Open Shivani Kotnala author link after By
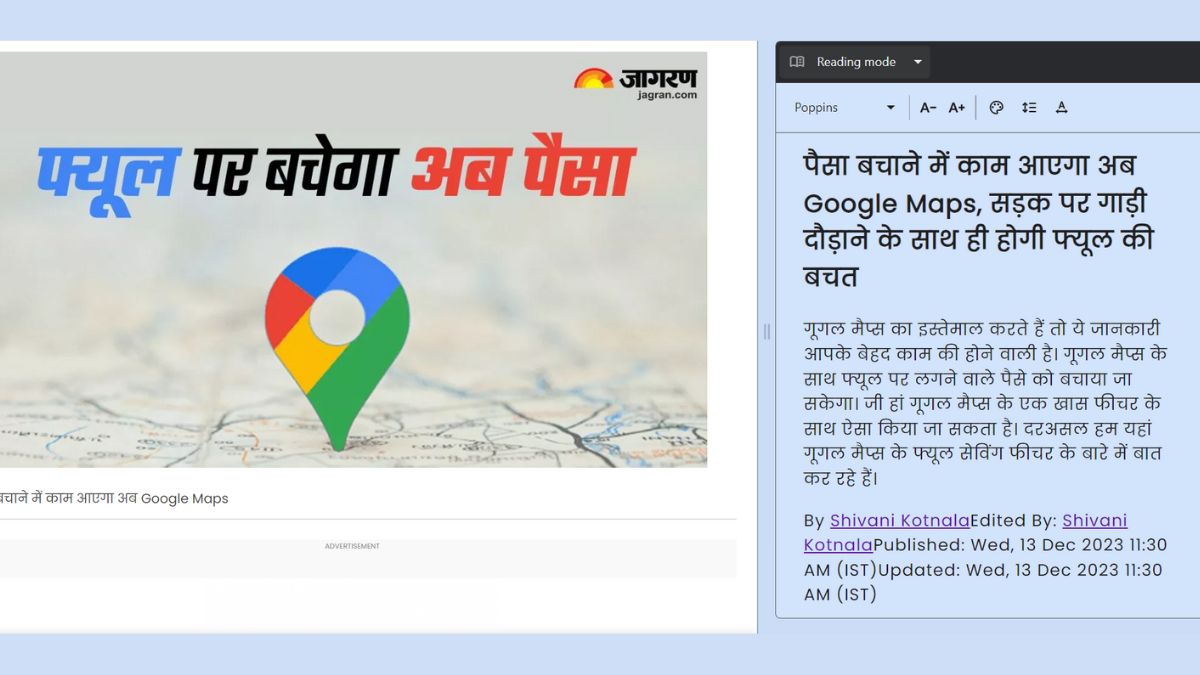This screenshot has height=675, width=1200. point(899,521)
